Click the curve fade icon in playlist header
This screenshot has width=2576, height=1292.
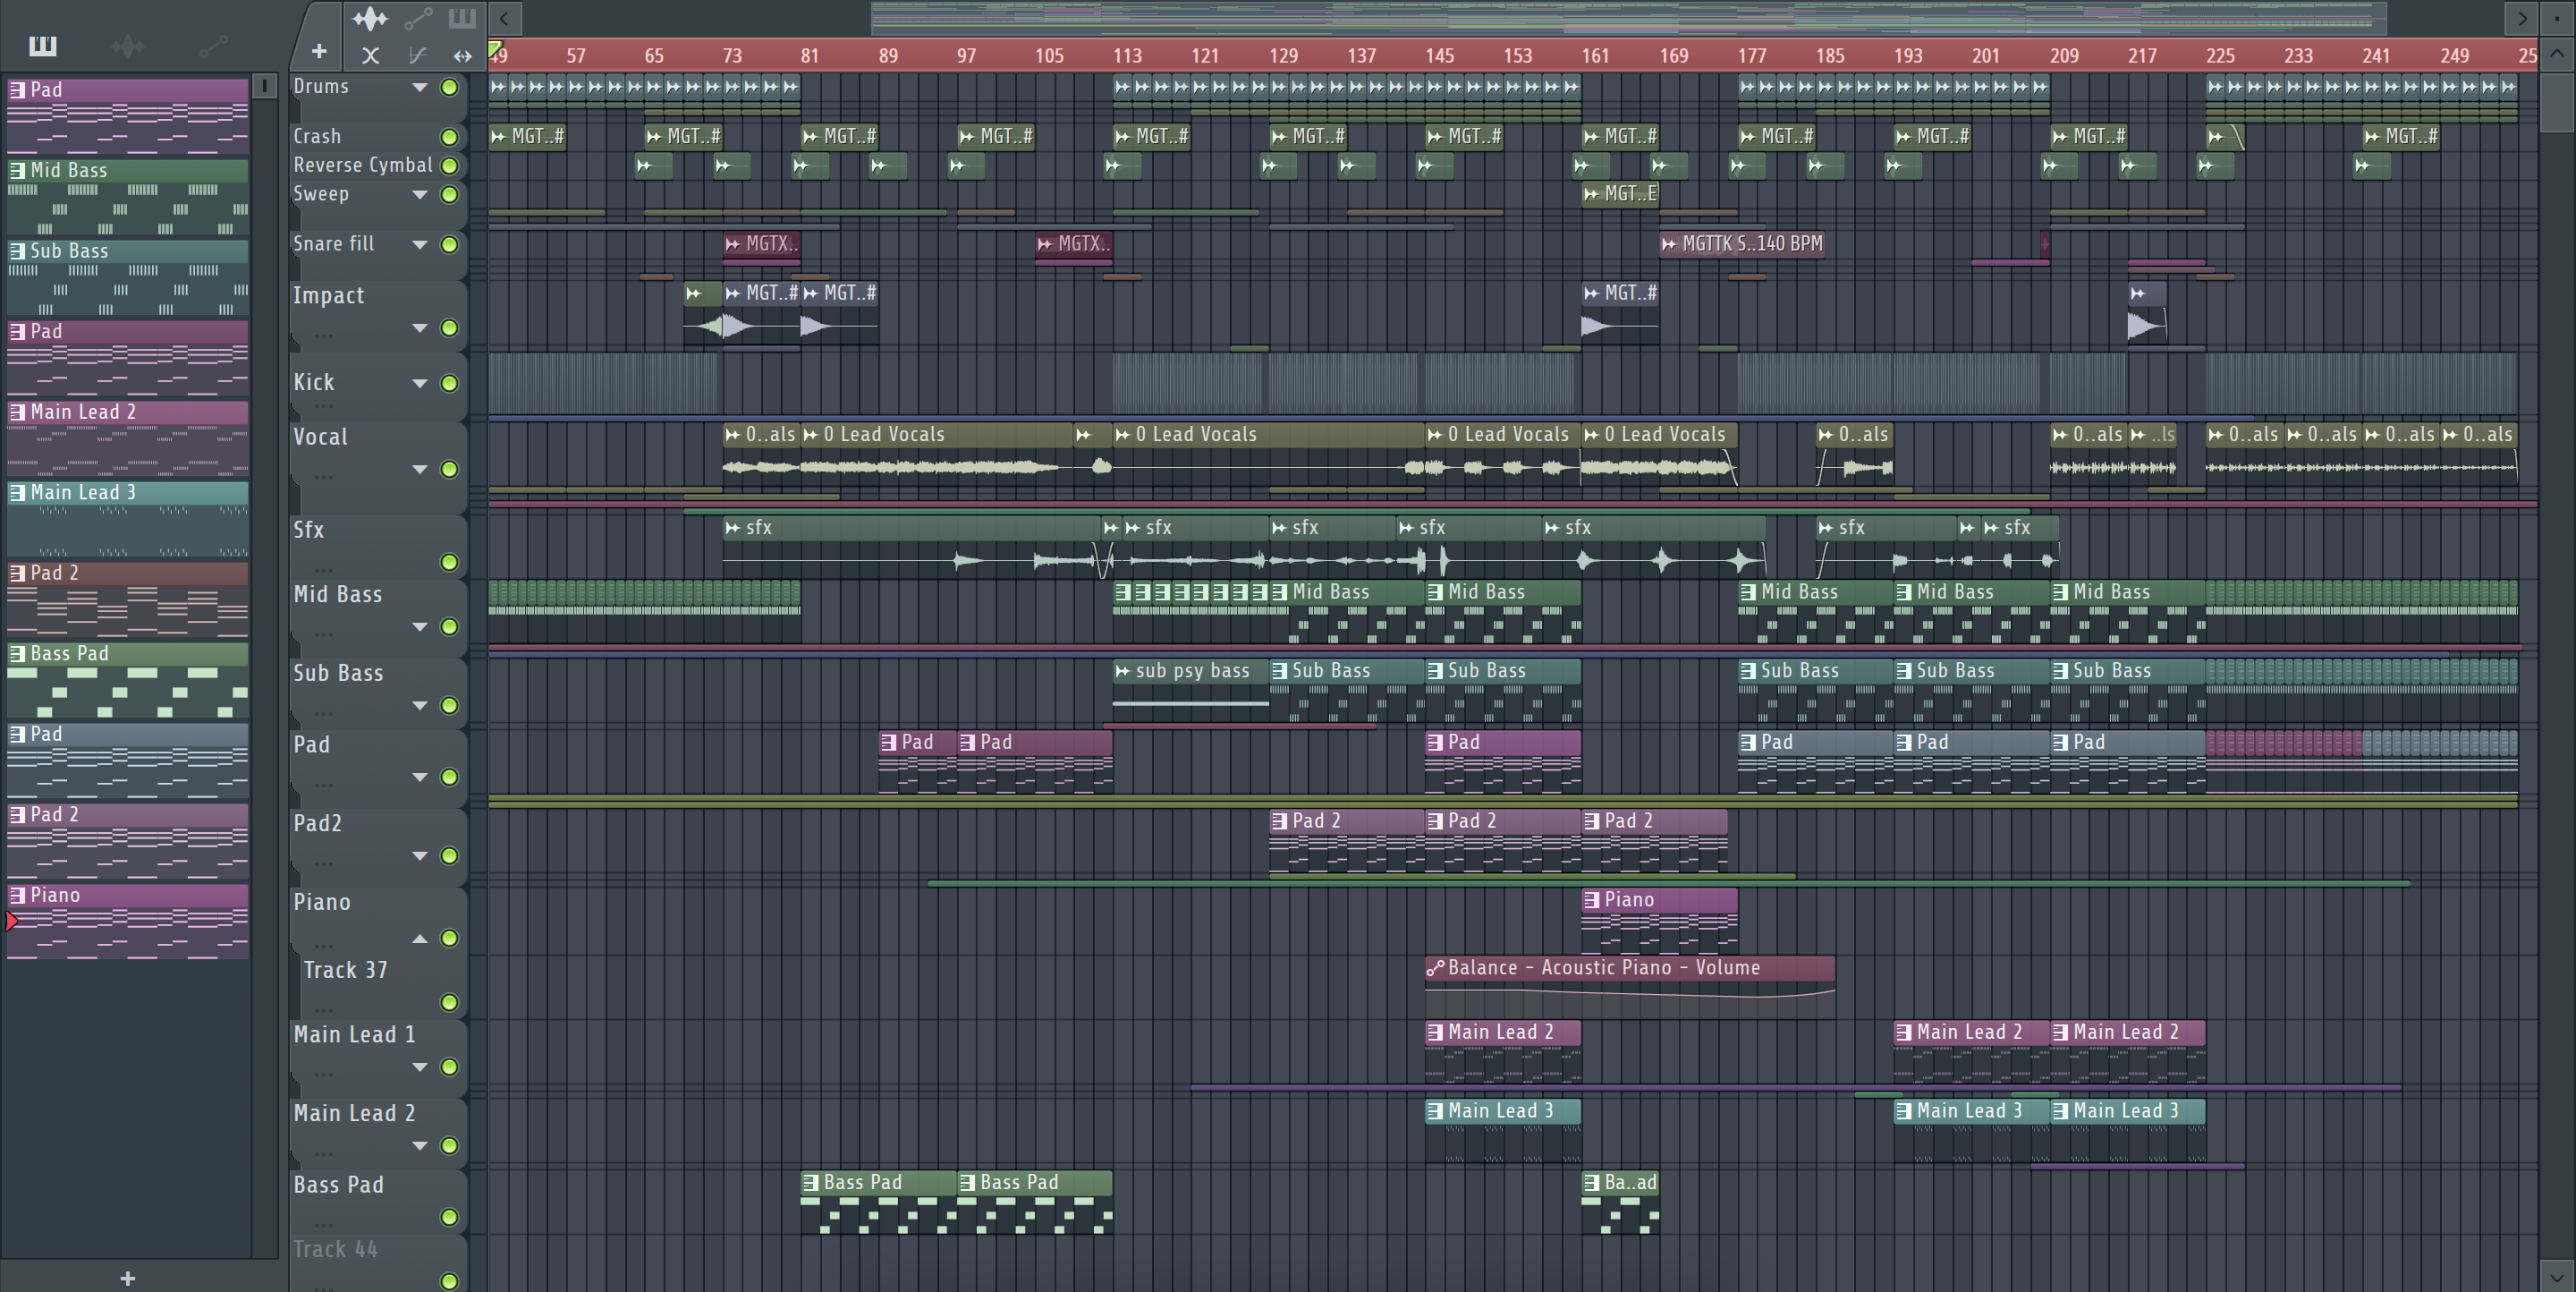[417, 56]
